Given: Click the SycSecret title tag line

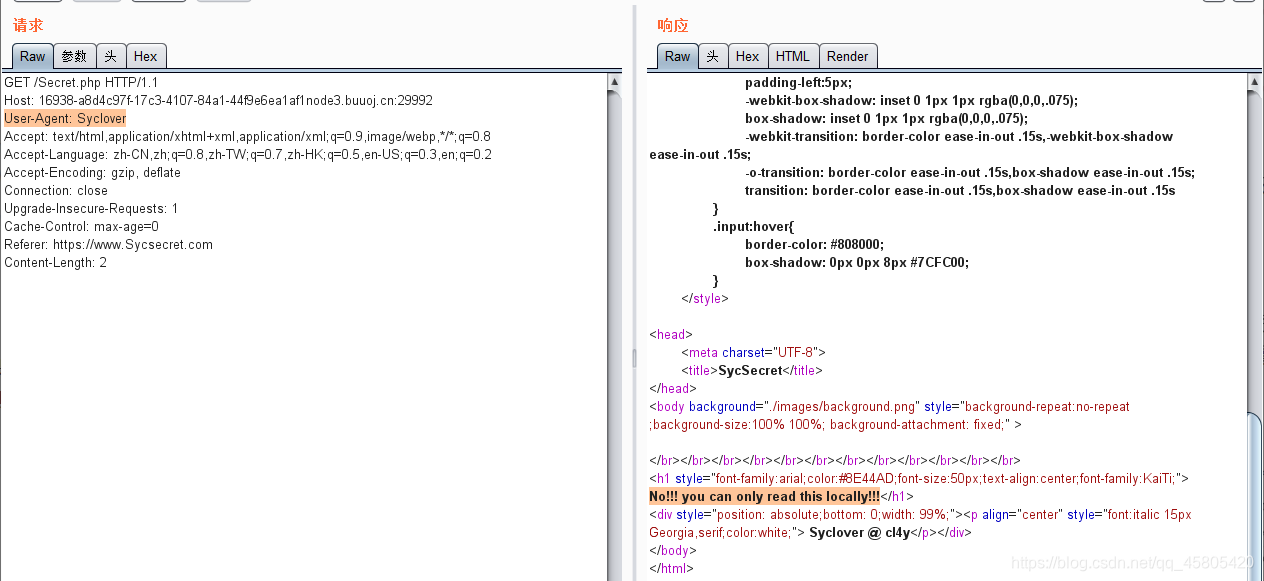Looking at the screenshot, I should 752,370.
